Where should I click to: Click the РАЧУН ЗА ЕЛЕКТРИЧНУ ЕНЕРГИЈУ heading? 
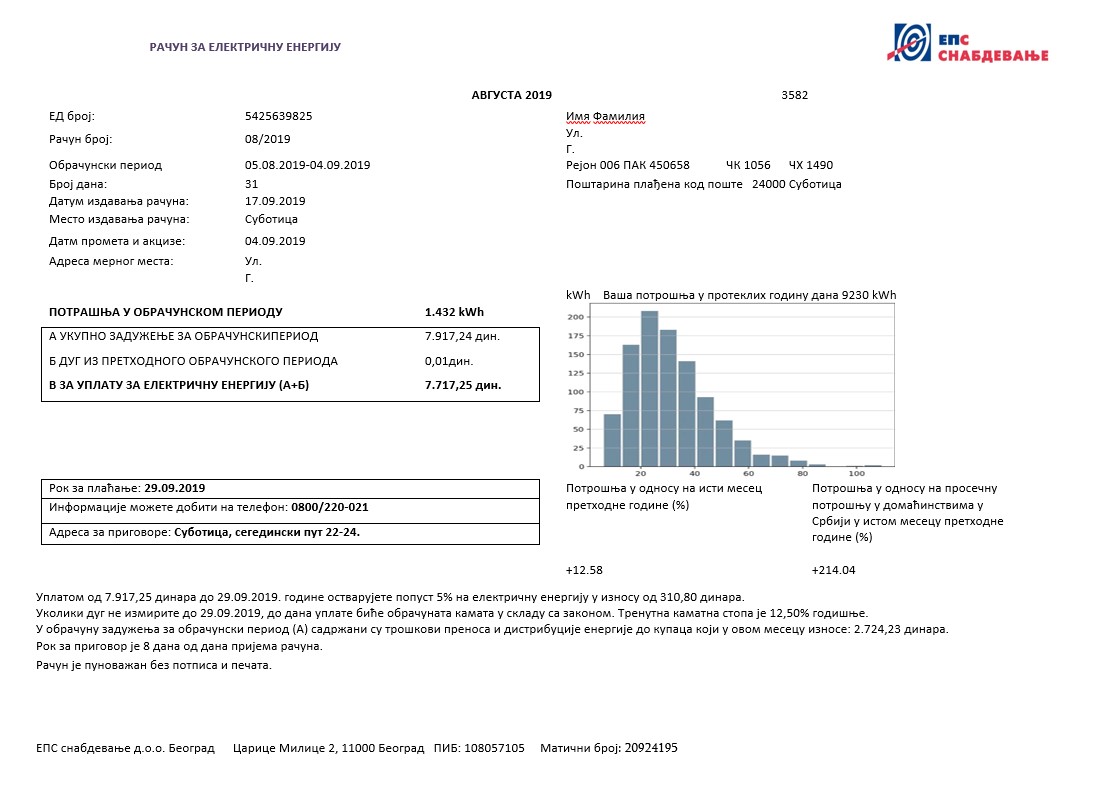244,46
